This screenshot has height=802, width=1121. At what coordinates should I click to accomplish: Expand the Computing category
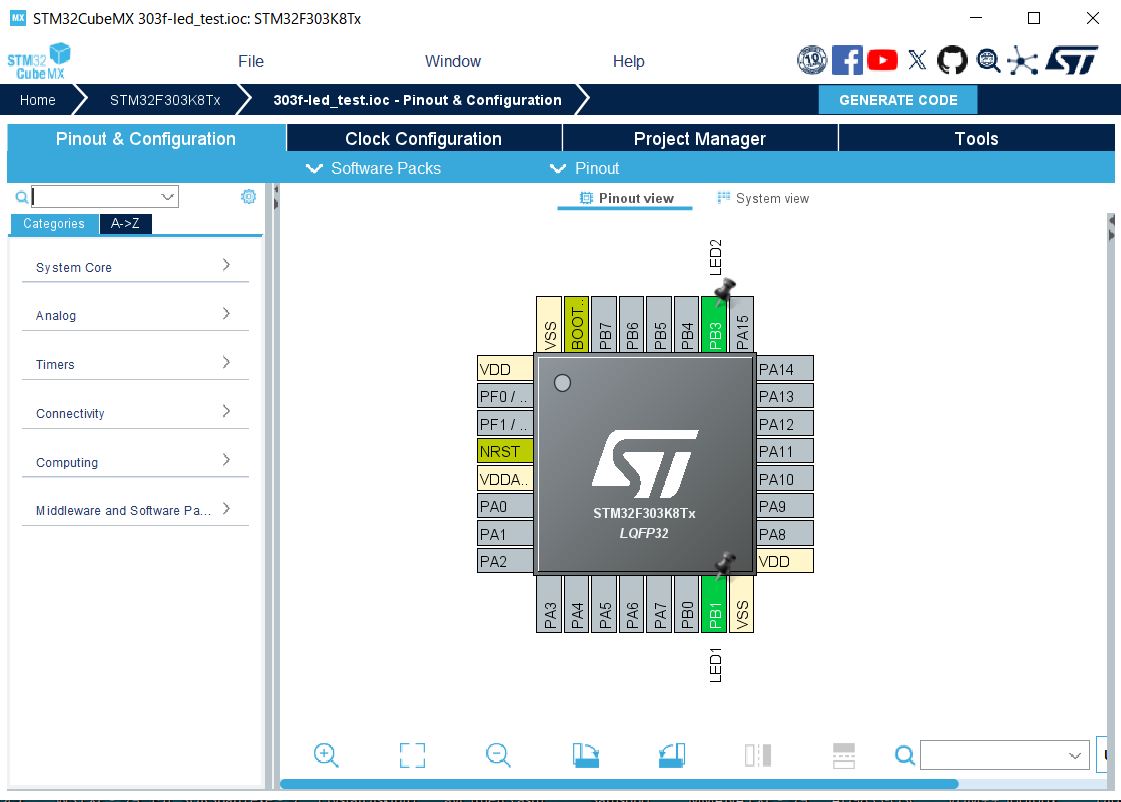135,462
